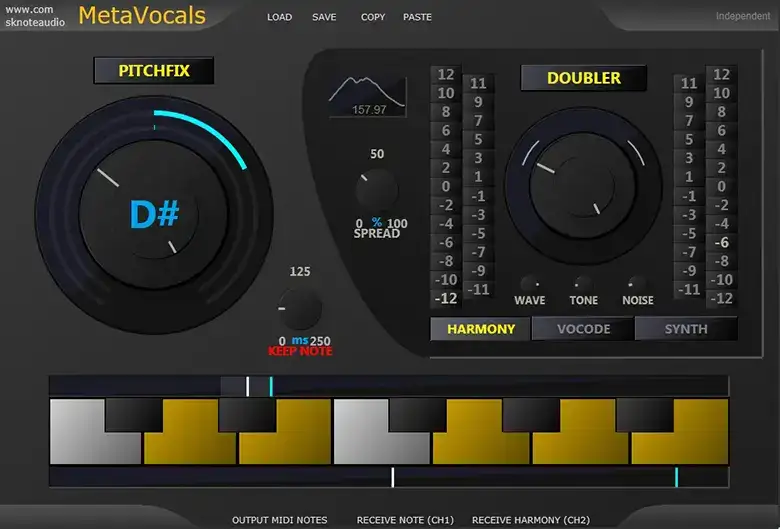Select interval 12 in left harmony column

click(x=446, y=74)
